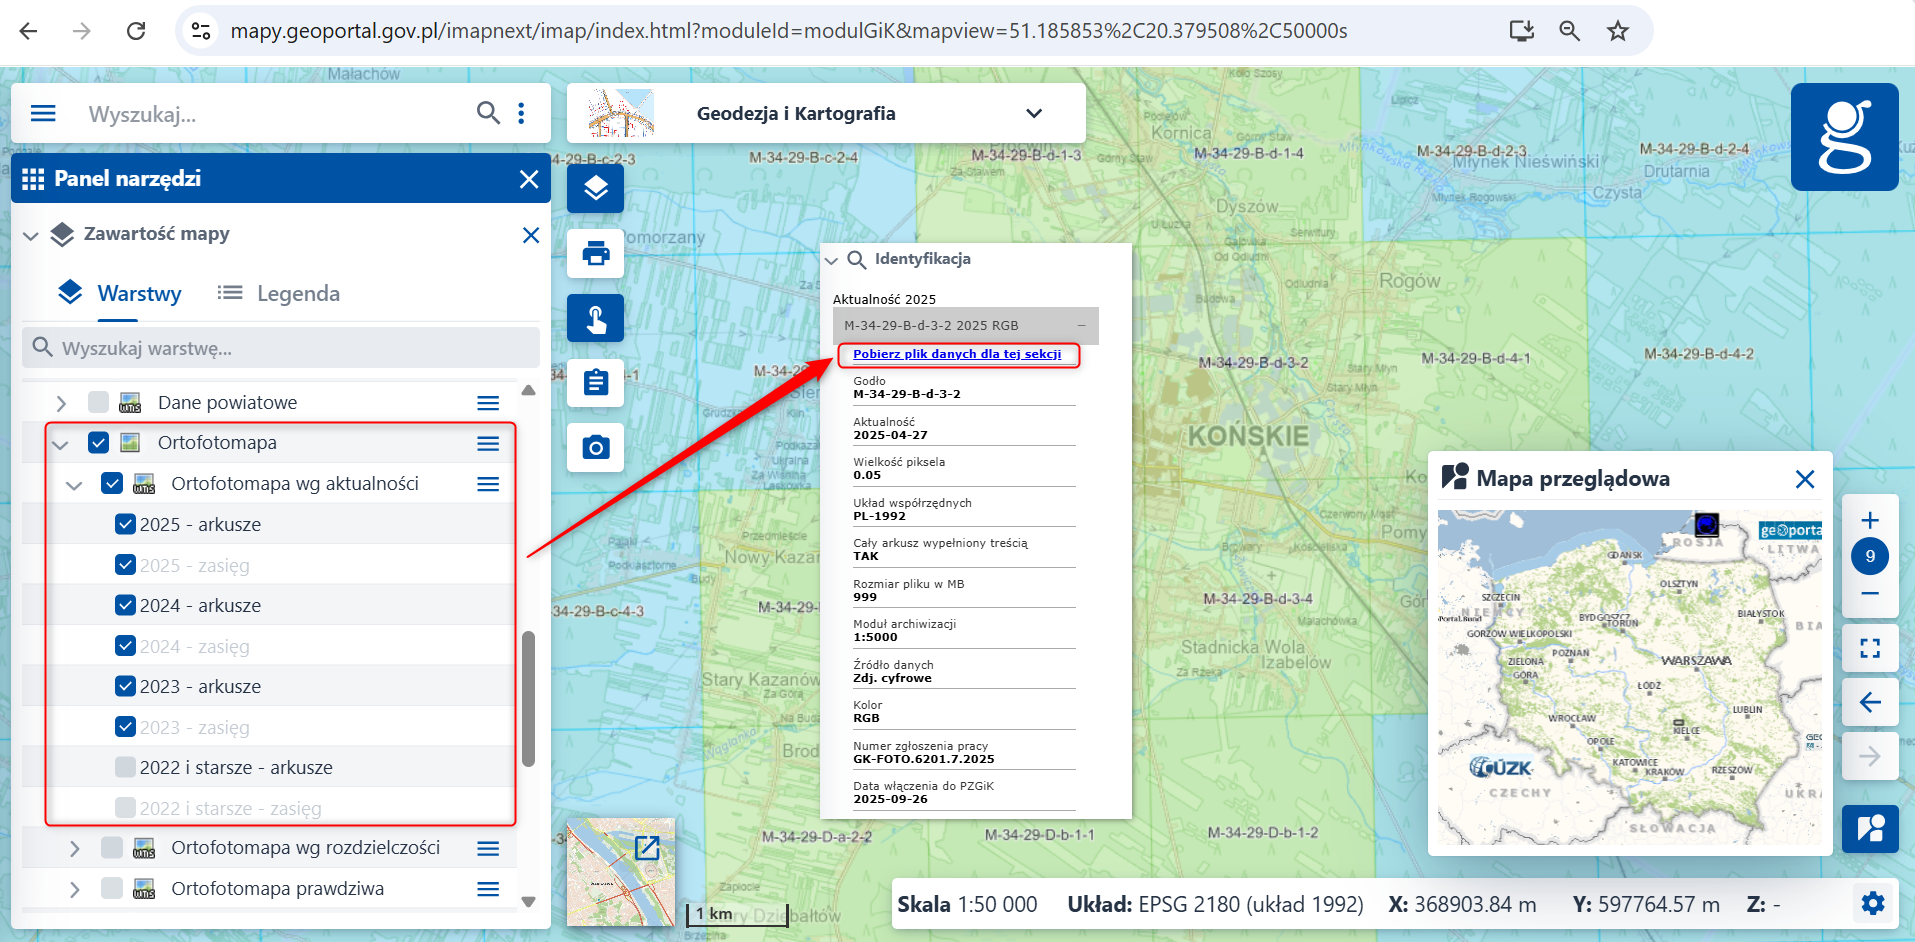Open the settings gear in status bar

tap(1872, 904)
